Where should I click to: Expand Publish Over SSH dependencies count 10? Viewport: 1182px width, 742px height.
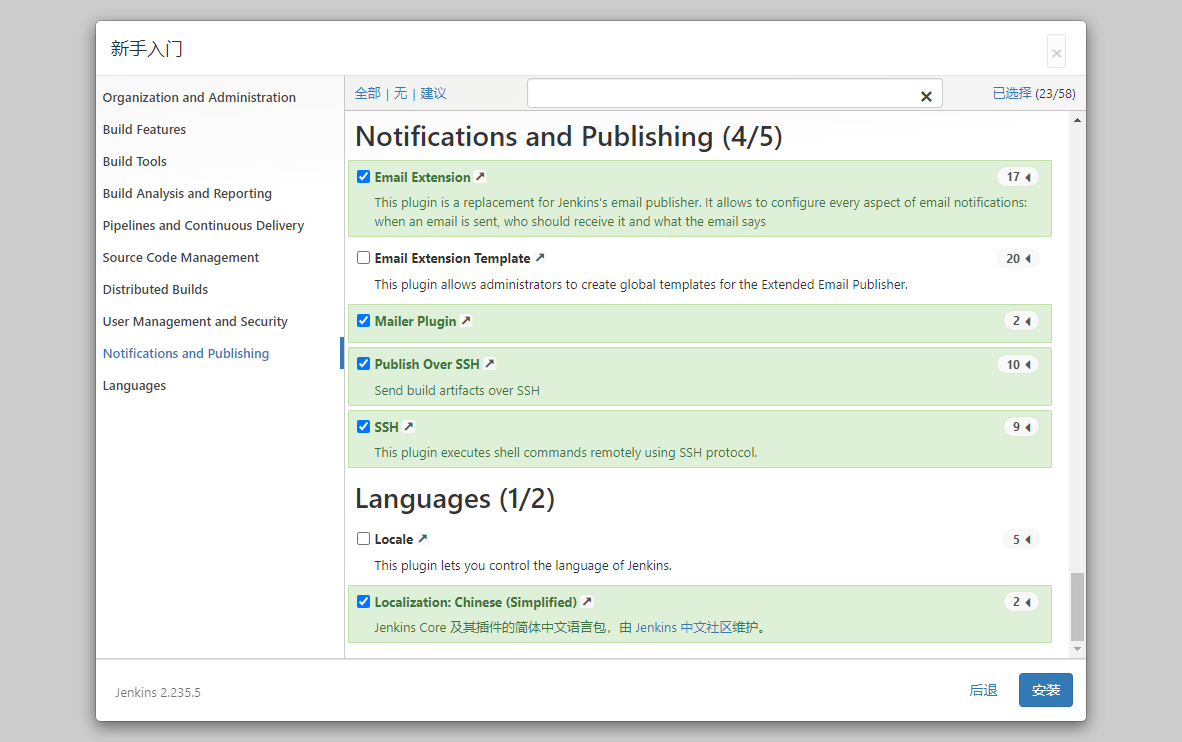[1018, 364]
